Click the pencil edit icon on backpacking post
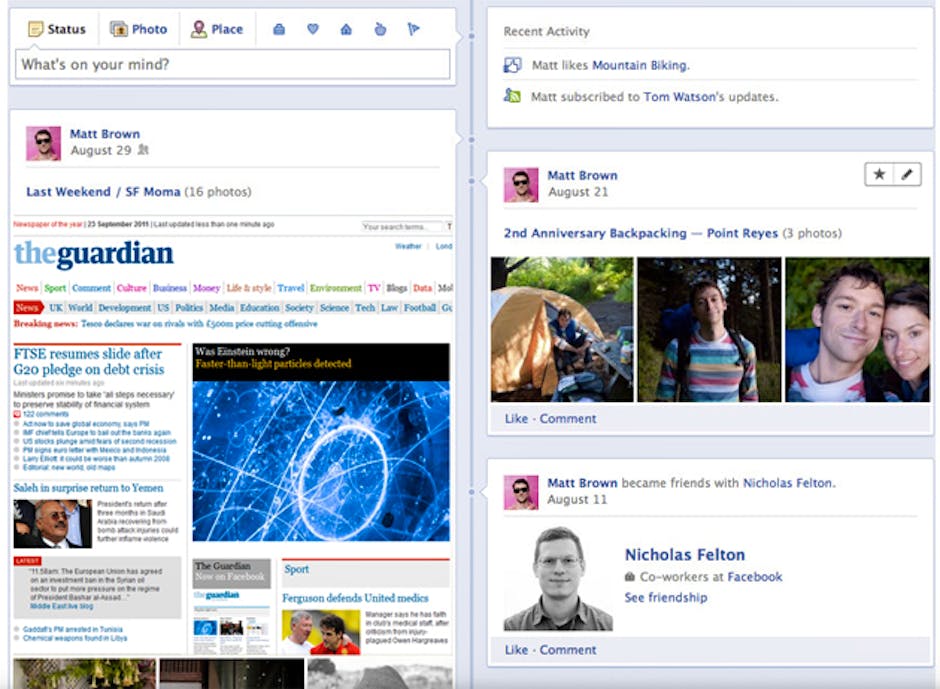The width and height of the screenshot is (940, 689). click(907, 175)
